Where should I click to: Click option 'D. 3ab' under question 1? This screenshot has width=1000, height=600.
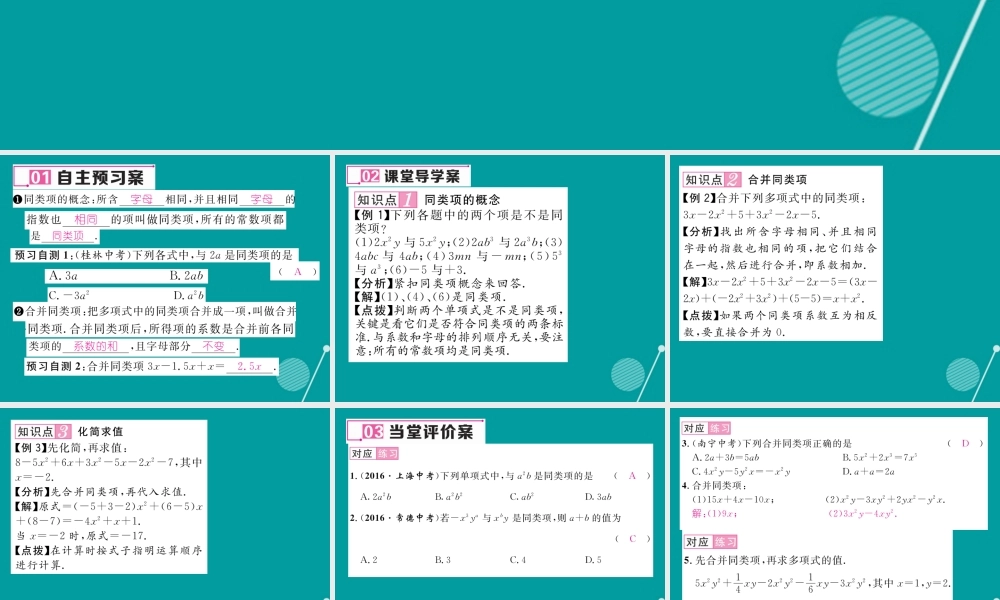pyautogui.click(x=598, y=496)
